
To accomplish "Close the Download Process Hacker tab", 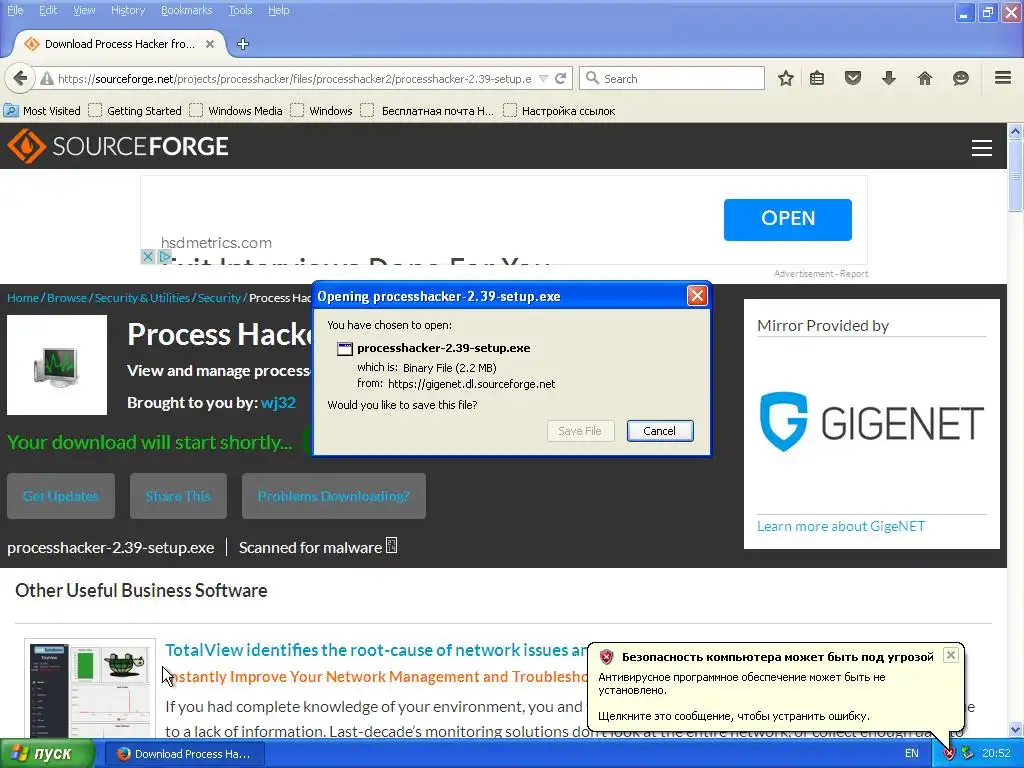I will 210,44.
